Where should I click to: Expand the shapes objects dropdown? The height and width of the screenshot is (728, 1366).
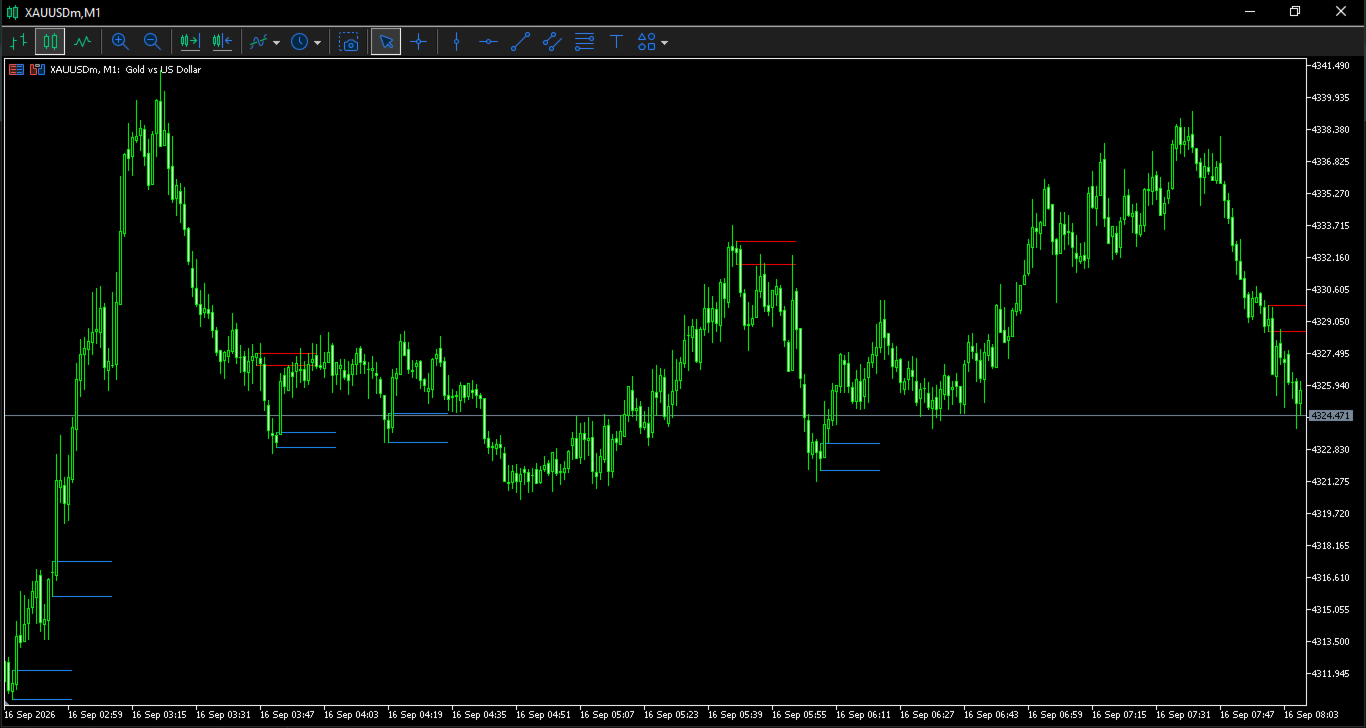pos(653,42)
